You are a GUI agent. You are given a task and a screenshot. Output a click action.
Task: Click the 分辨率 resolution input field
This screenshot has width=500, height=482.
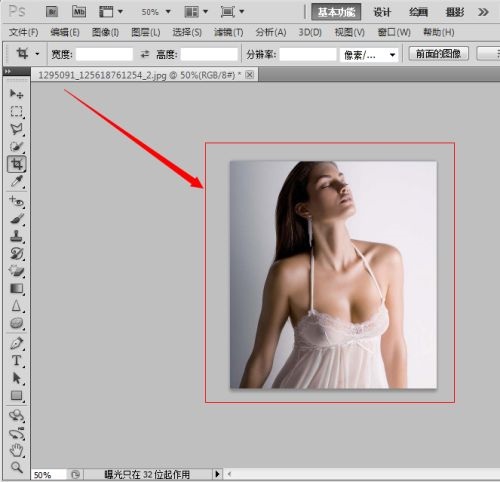point(308,54)
